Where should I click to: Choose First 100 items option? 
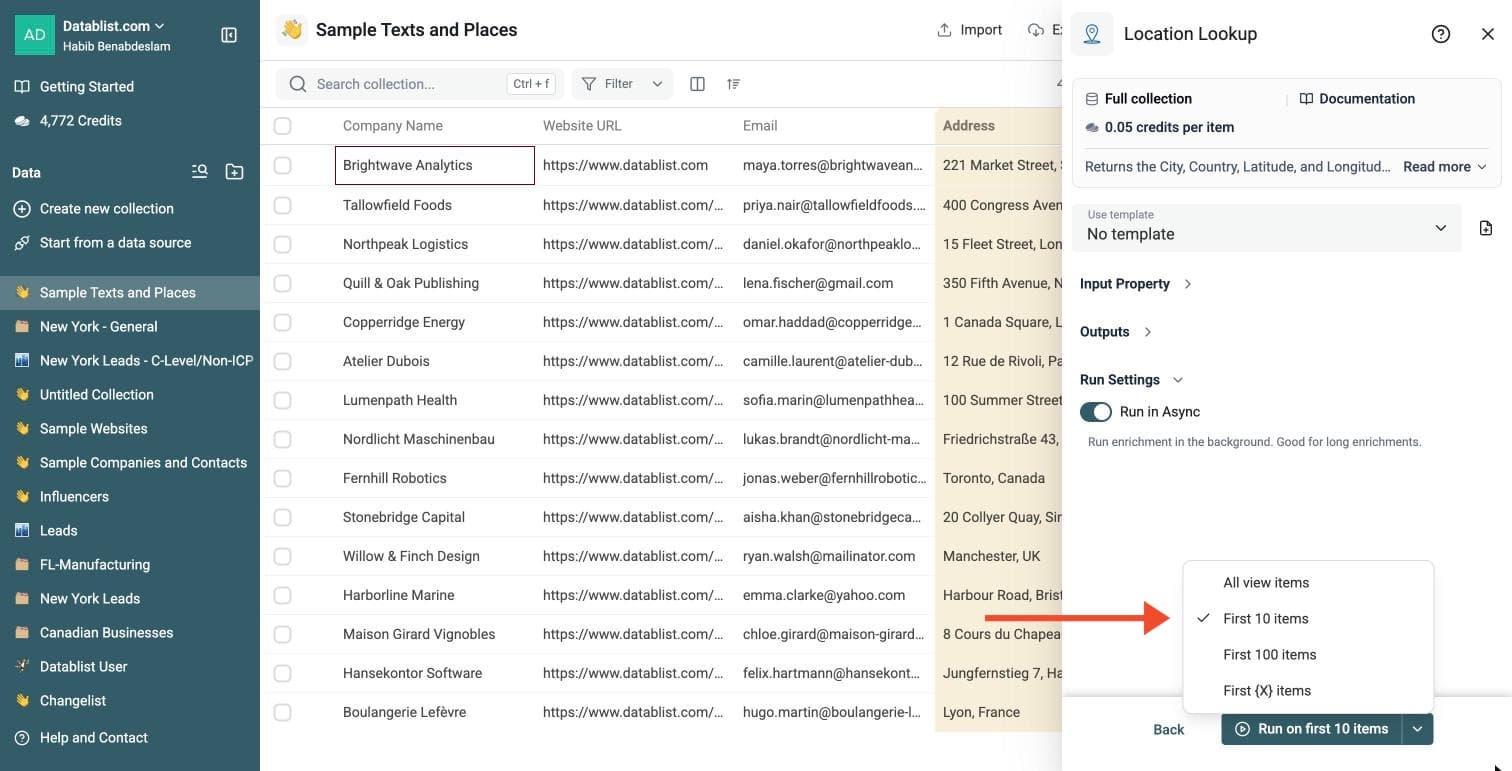(1308, 655)
